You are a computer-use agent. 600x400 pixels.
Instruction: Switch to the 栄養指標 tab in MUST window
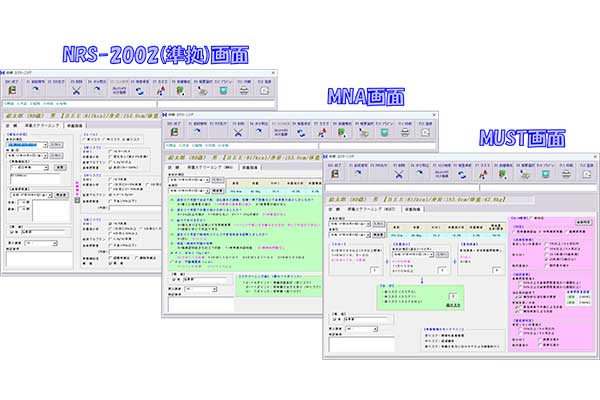coord(413,208)
